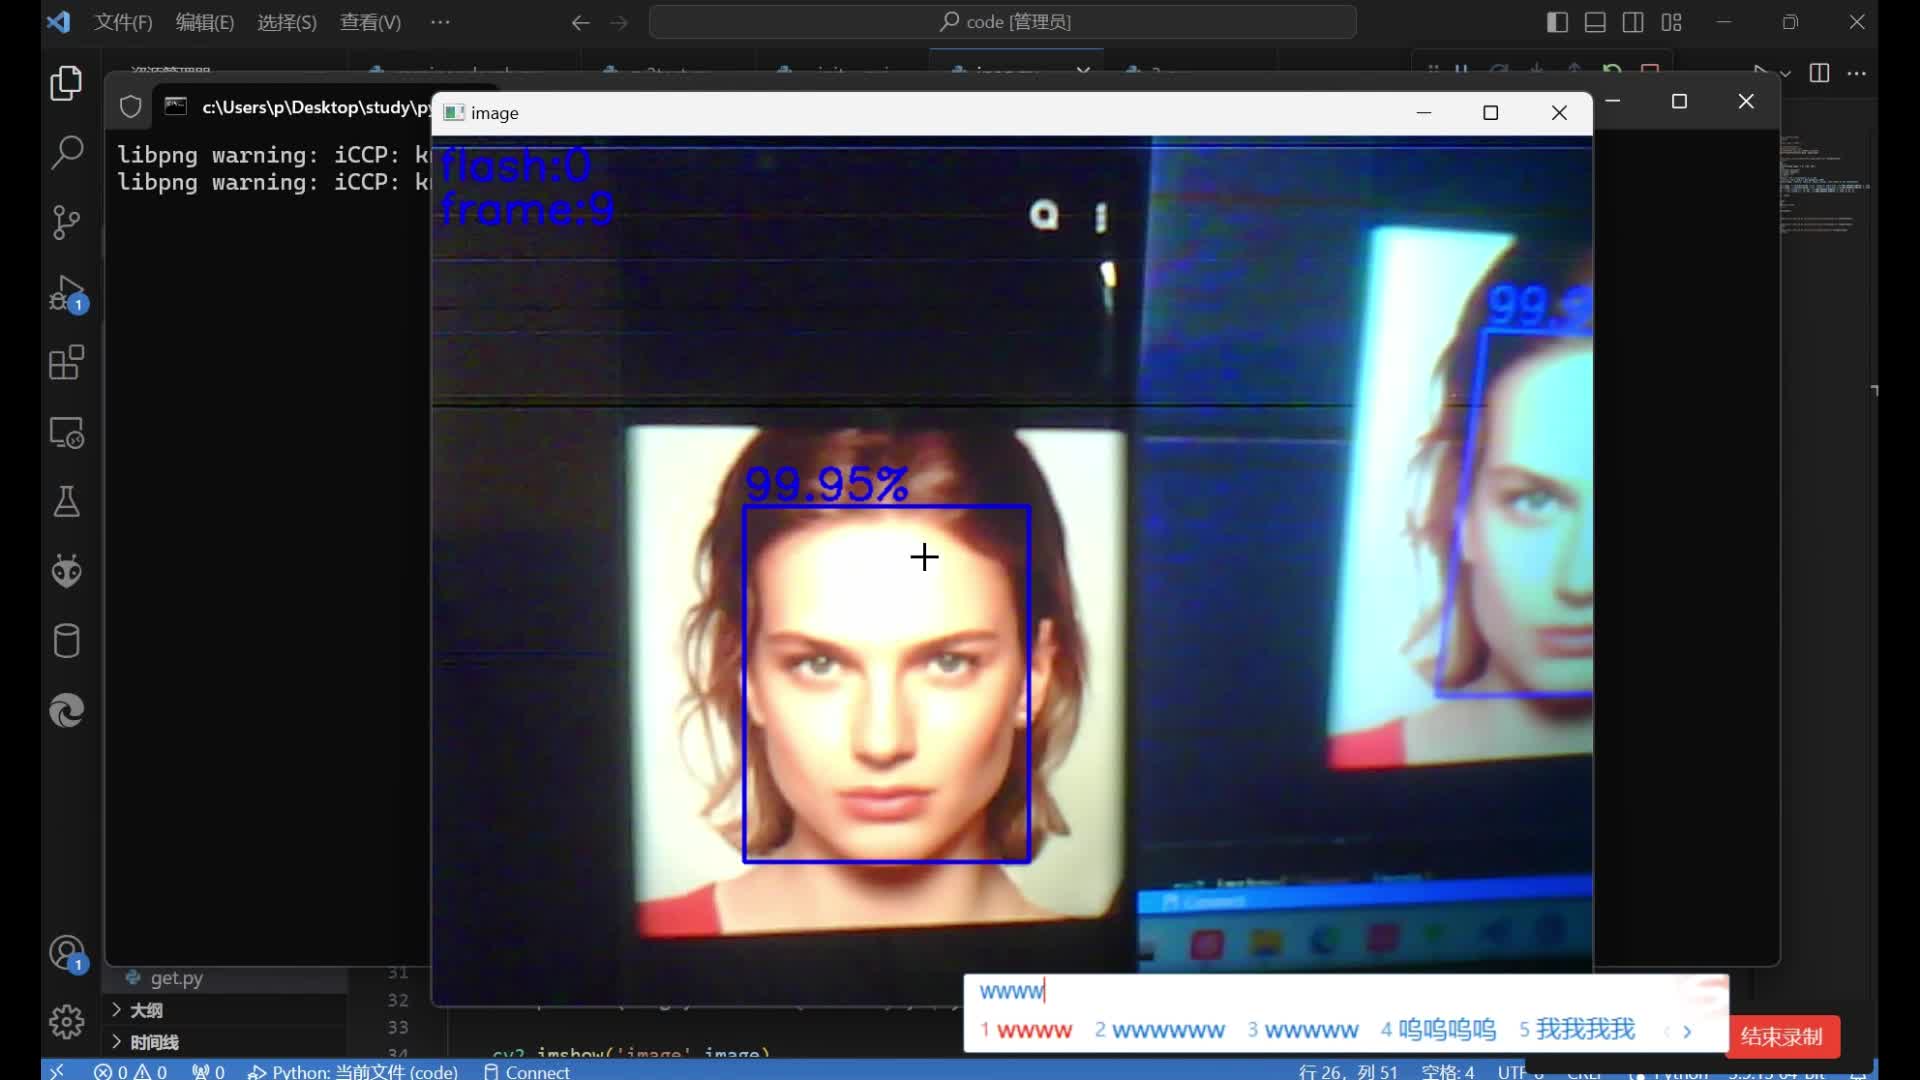Viewport: 1920px width, 1080px height.
Task: Toggle the bottom panel layout button
Action: click(x=1595, y=22)
